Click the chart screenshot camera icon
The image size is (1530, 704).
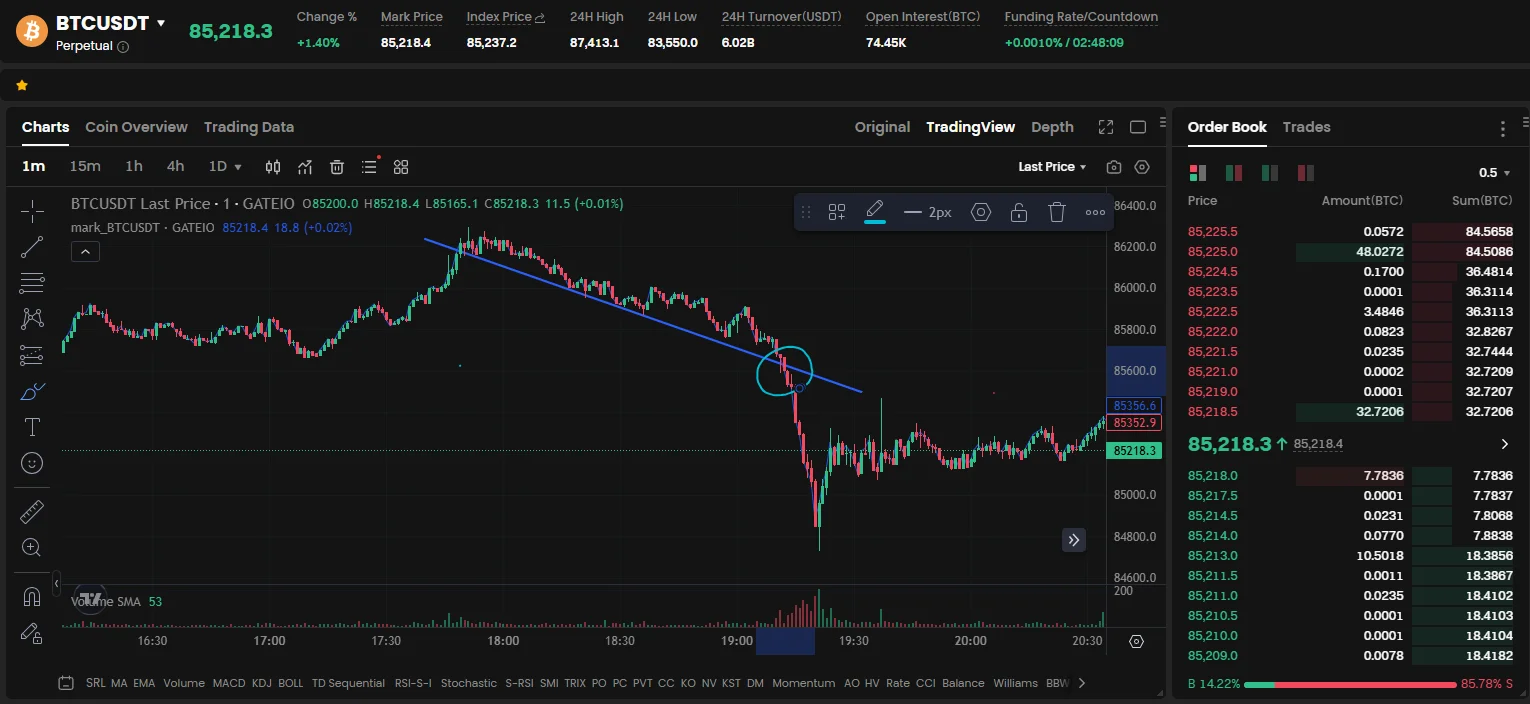point(1114,167)
